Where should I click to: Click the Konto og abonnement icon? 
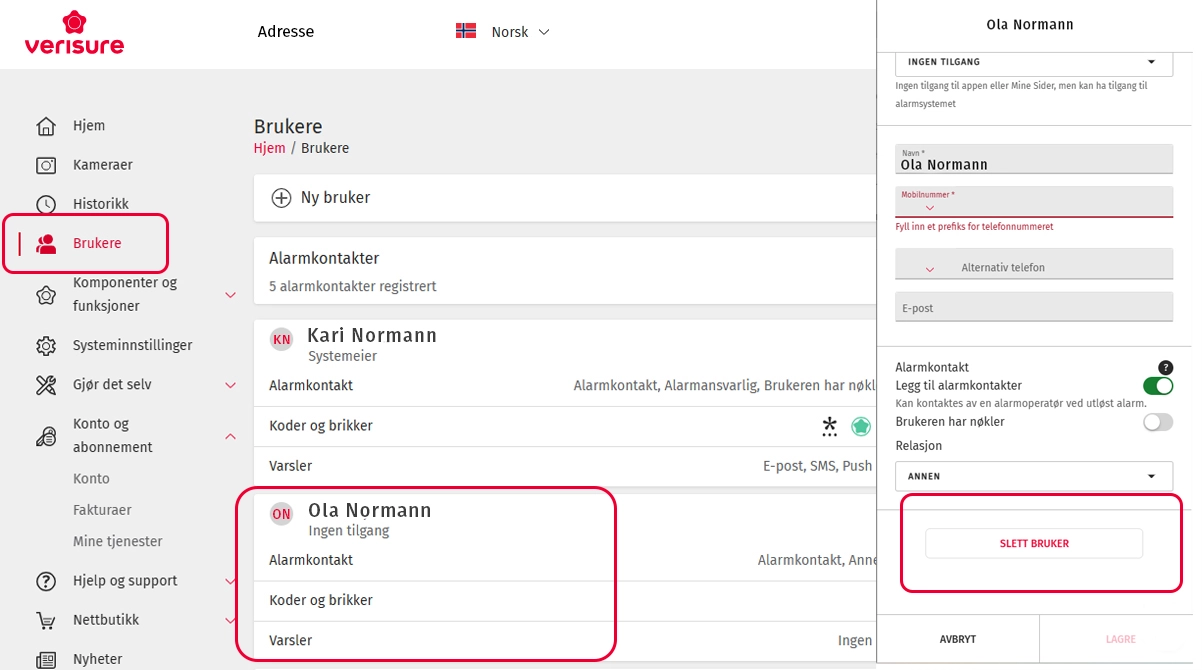coord(46,436)
